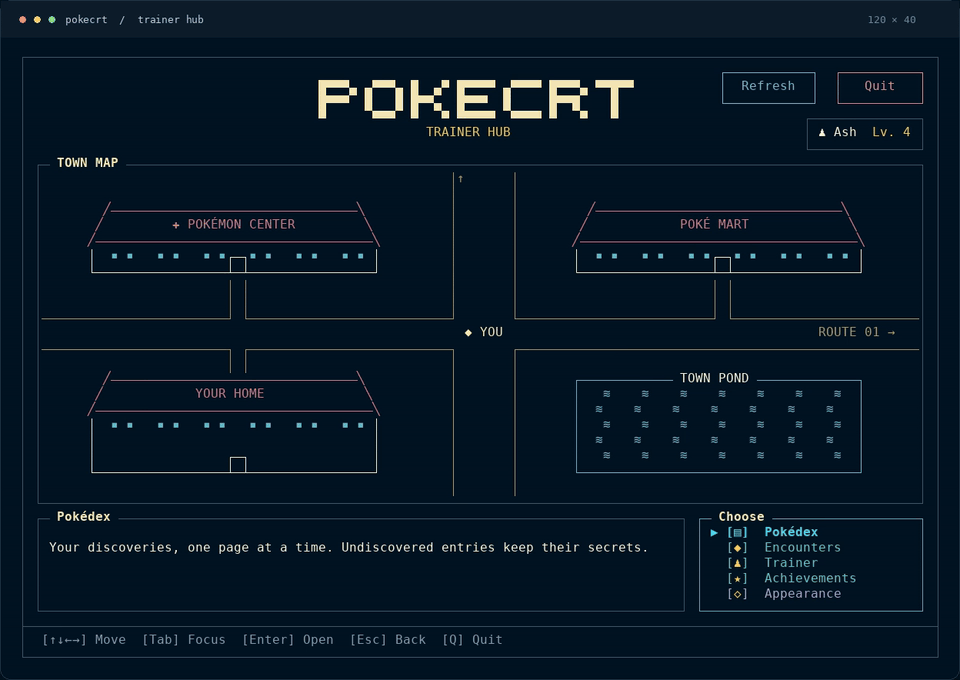Click the [Q] Quit hint in footer
The width and height of the screenshot is (960, 680).
point(472,640)
